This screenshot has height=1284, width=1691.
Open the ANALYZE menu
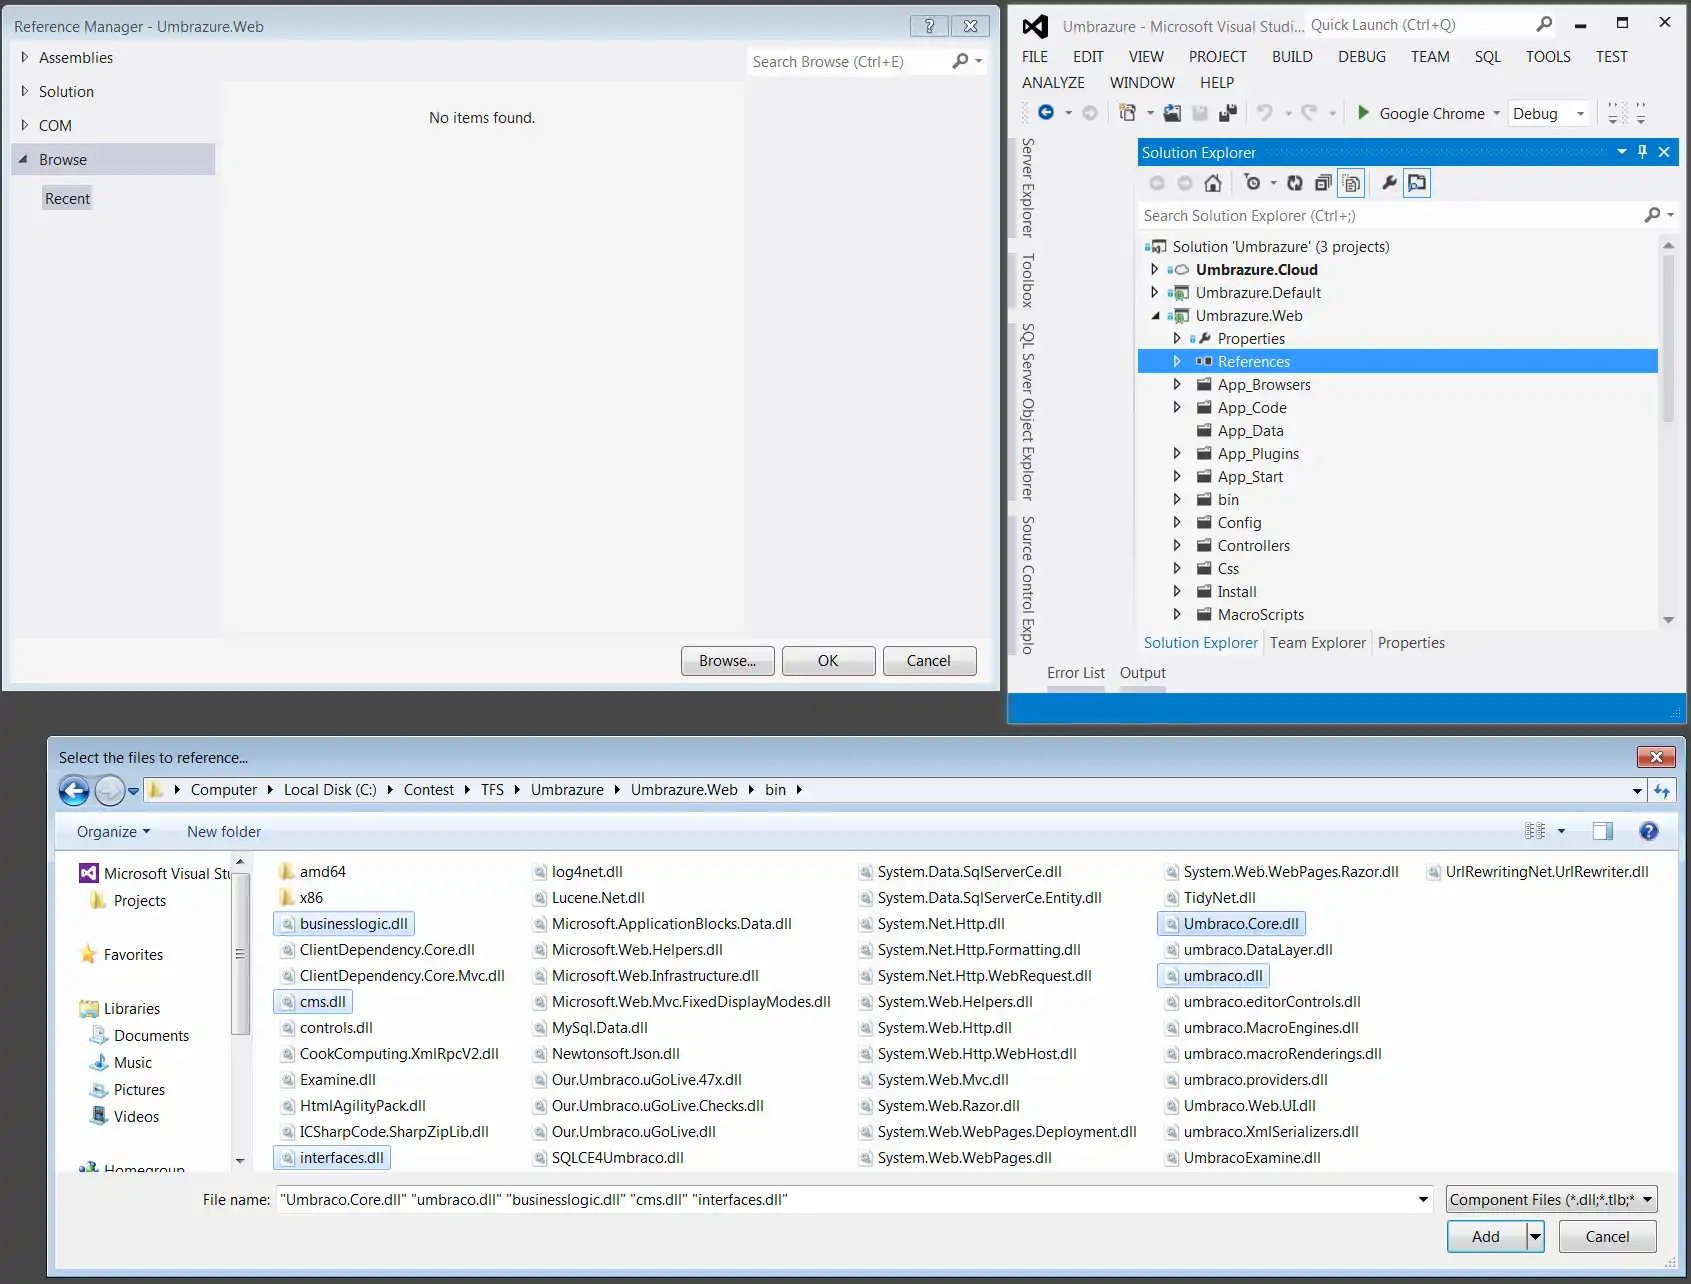click(1053, 83)
